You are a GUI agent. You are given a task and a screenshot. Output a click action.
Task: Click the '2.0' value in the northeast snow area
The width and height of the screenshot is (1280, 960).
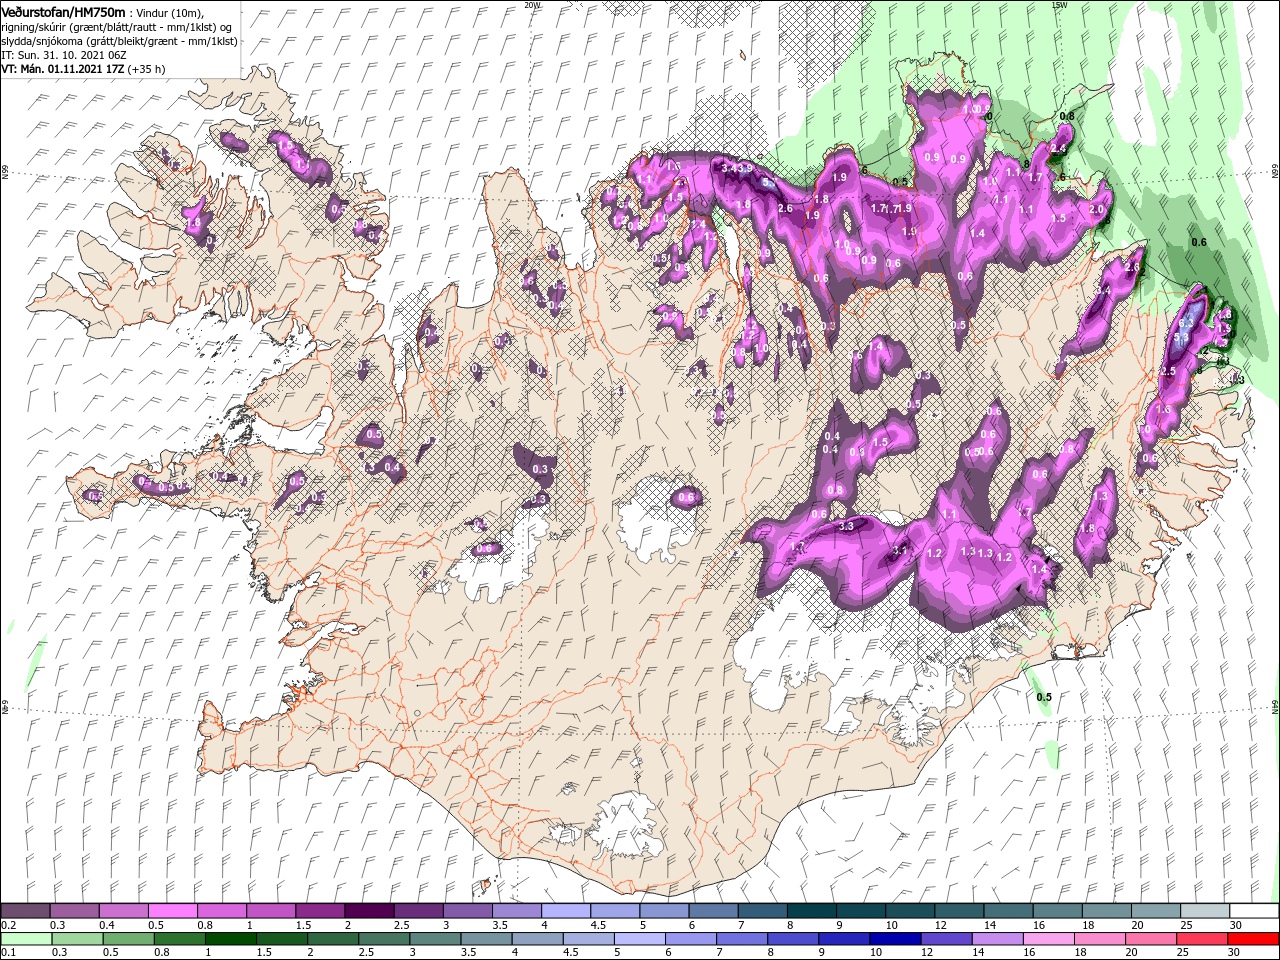click(x=1096, y=210)
